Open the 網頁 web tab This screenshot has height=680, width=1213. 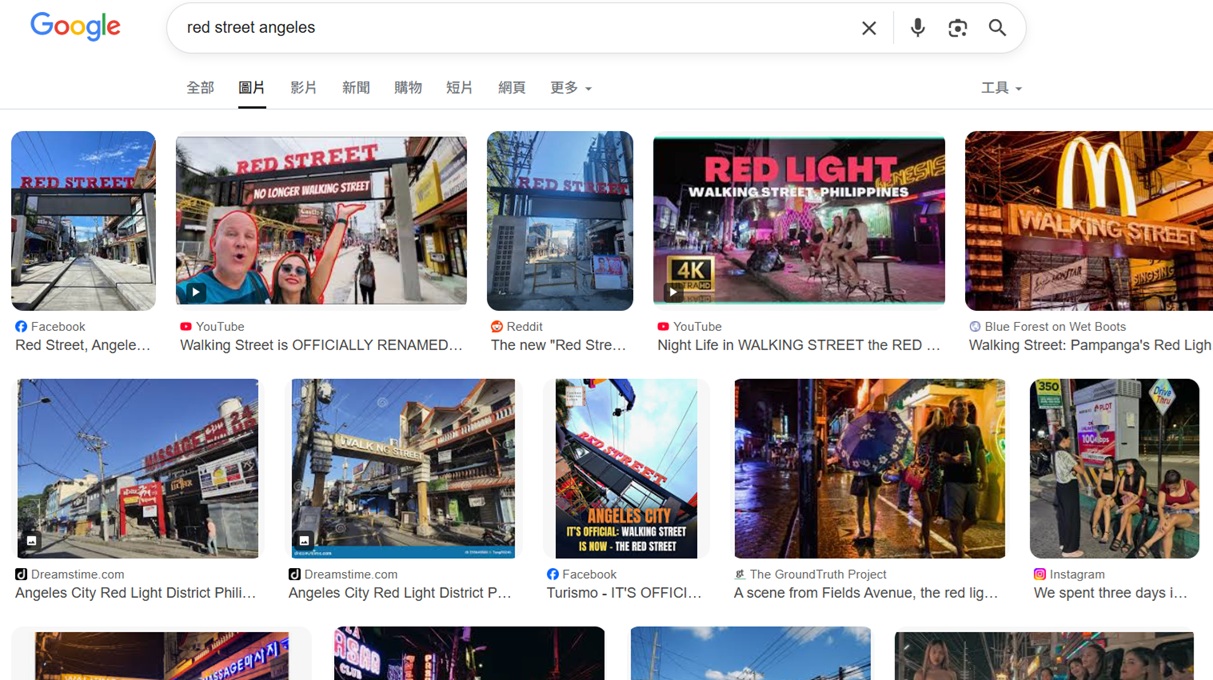tap(512, 88)
